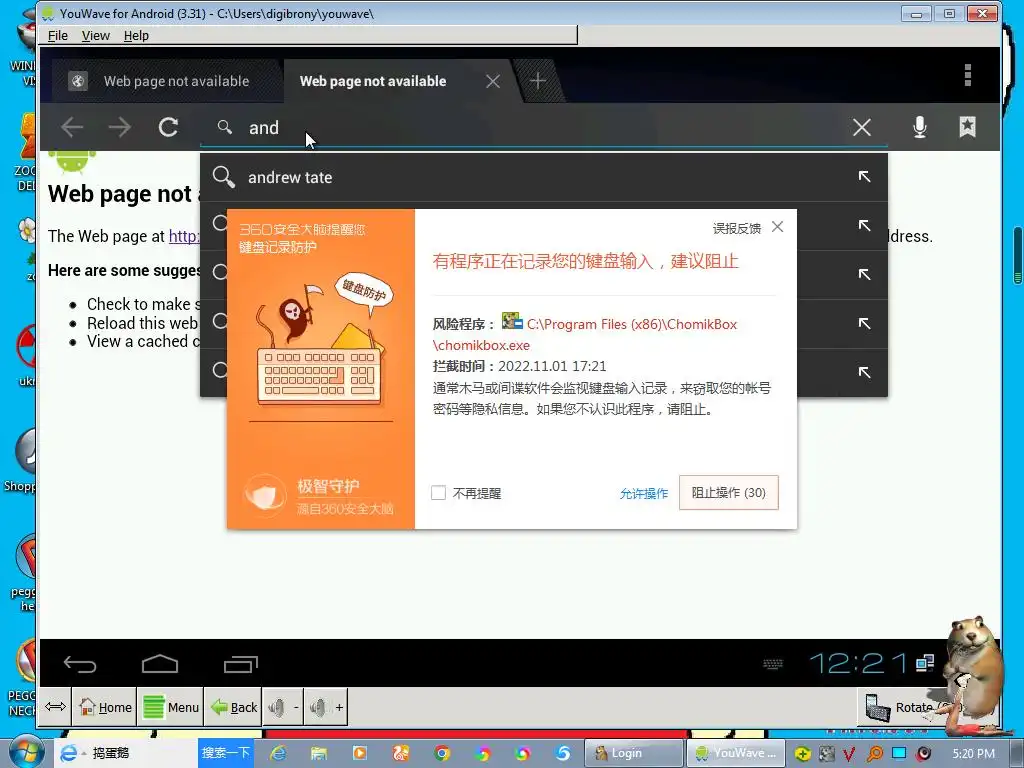
Task: Tap the Android home navigation icon
Action: coord(160,664)
